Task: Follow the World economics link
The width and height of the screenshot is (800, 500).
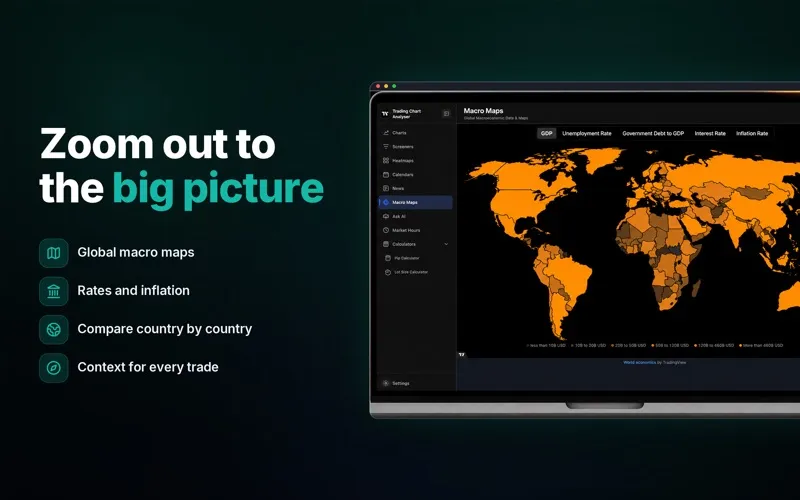Action: click(x=639, y=362)
